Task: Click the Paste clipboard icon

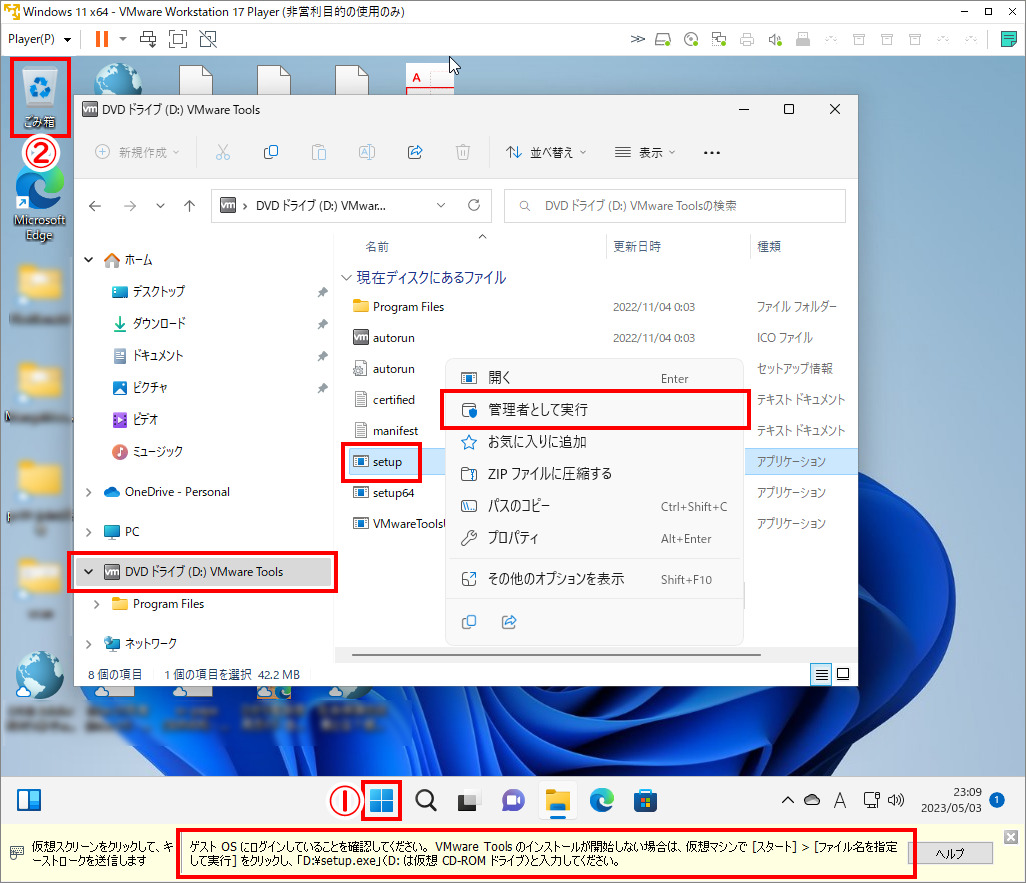Action: pyautogui.click(x=319, y=153)
